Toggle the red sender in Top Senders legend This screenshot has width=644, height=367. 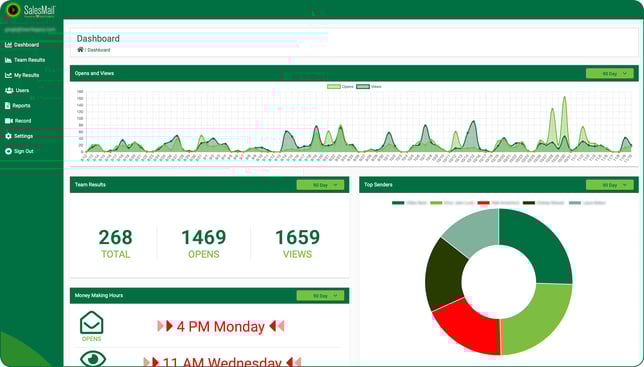pyautogui.click(x=499, y=203)
